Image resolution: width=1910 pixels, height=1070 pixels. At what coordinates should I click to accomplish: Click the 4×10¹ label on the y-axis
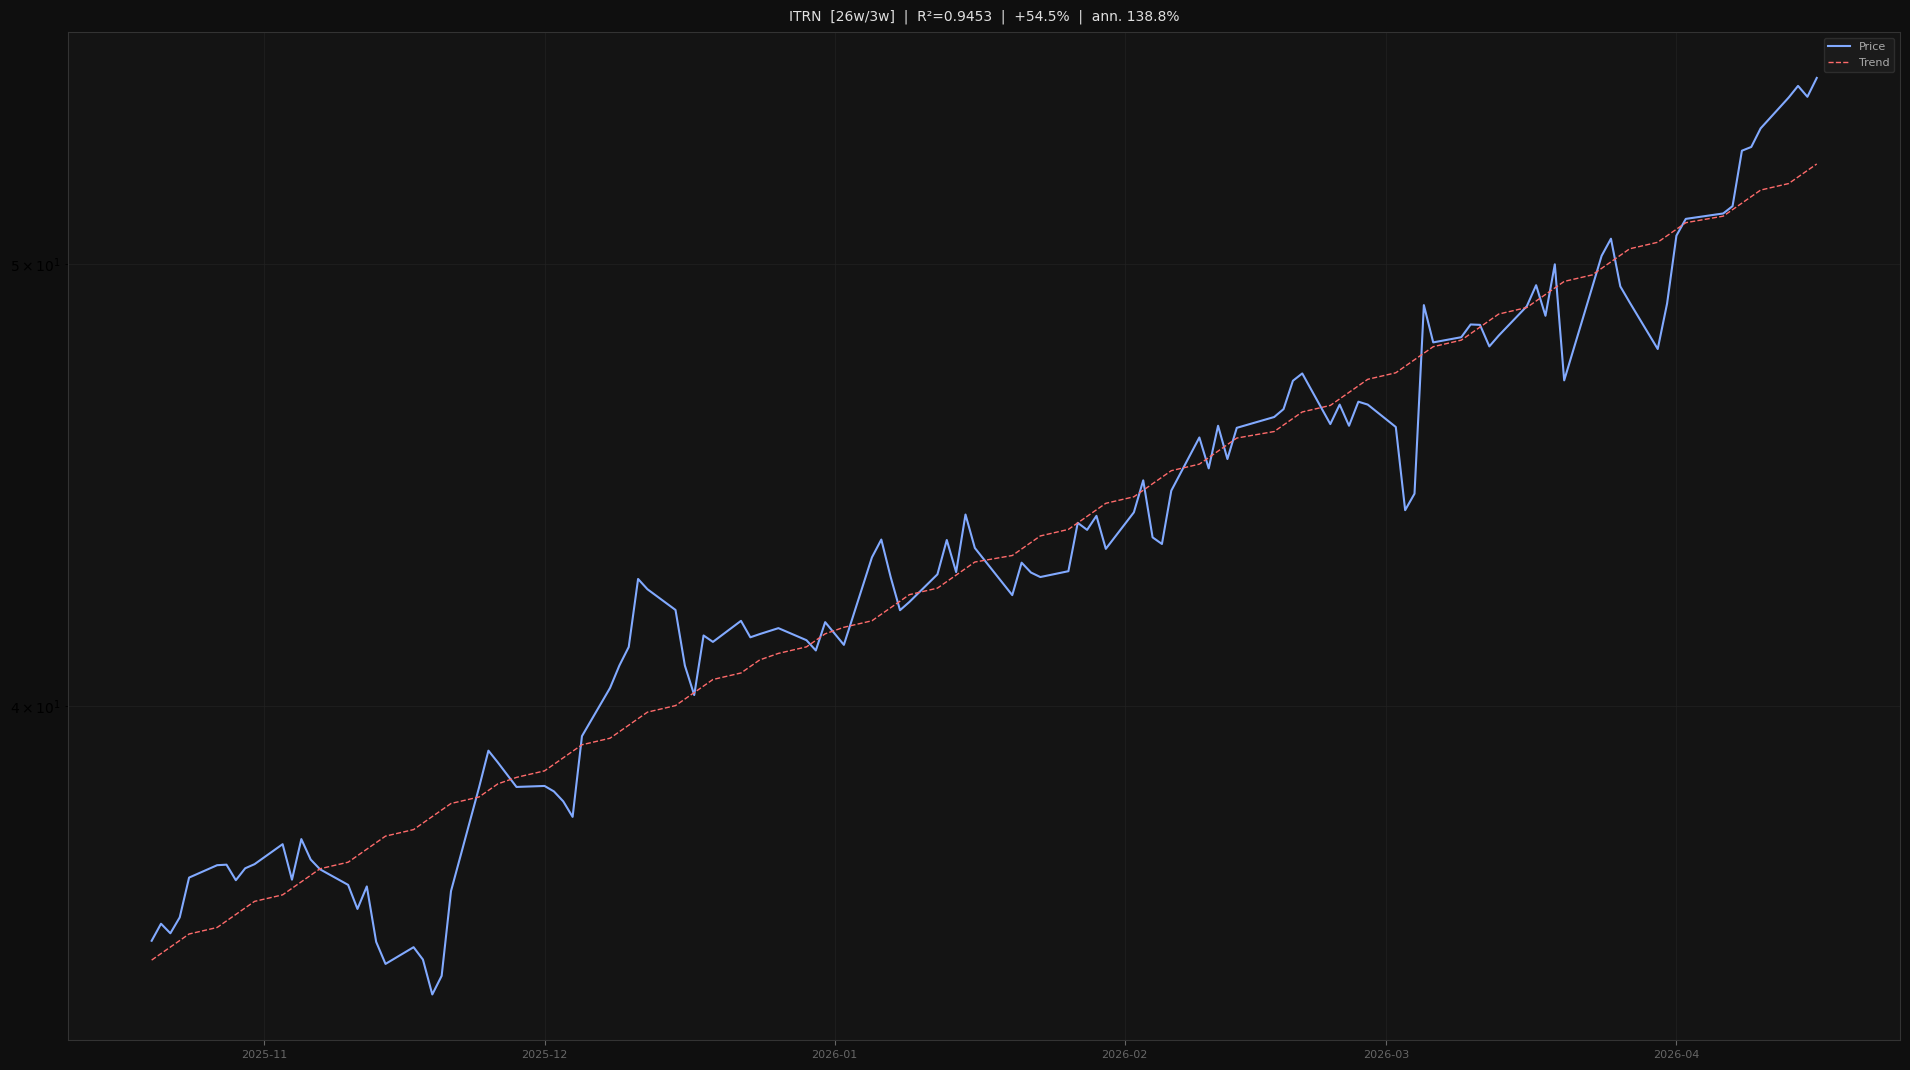click(x=37, y=705)
